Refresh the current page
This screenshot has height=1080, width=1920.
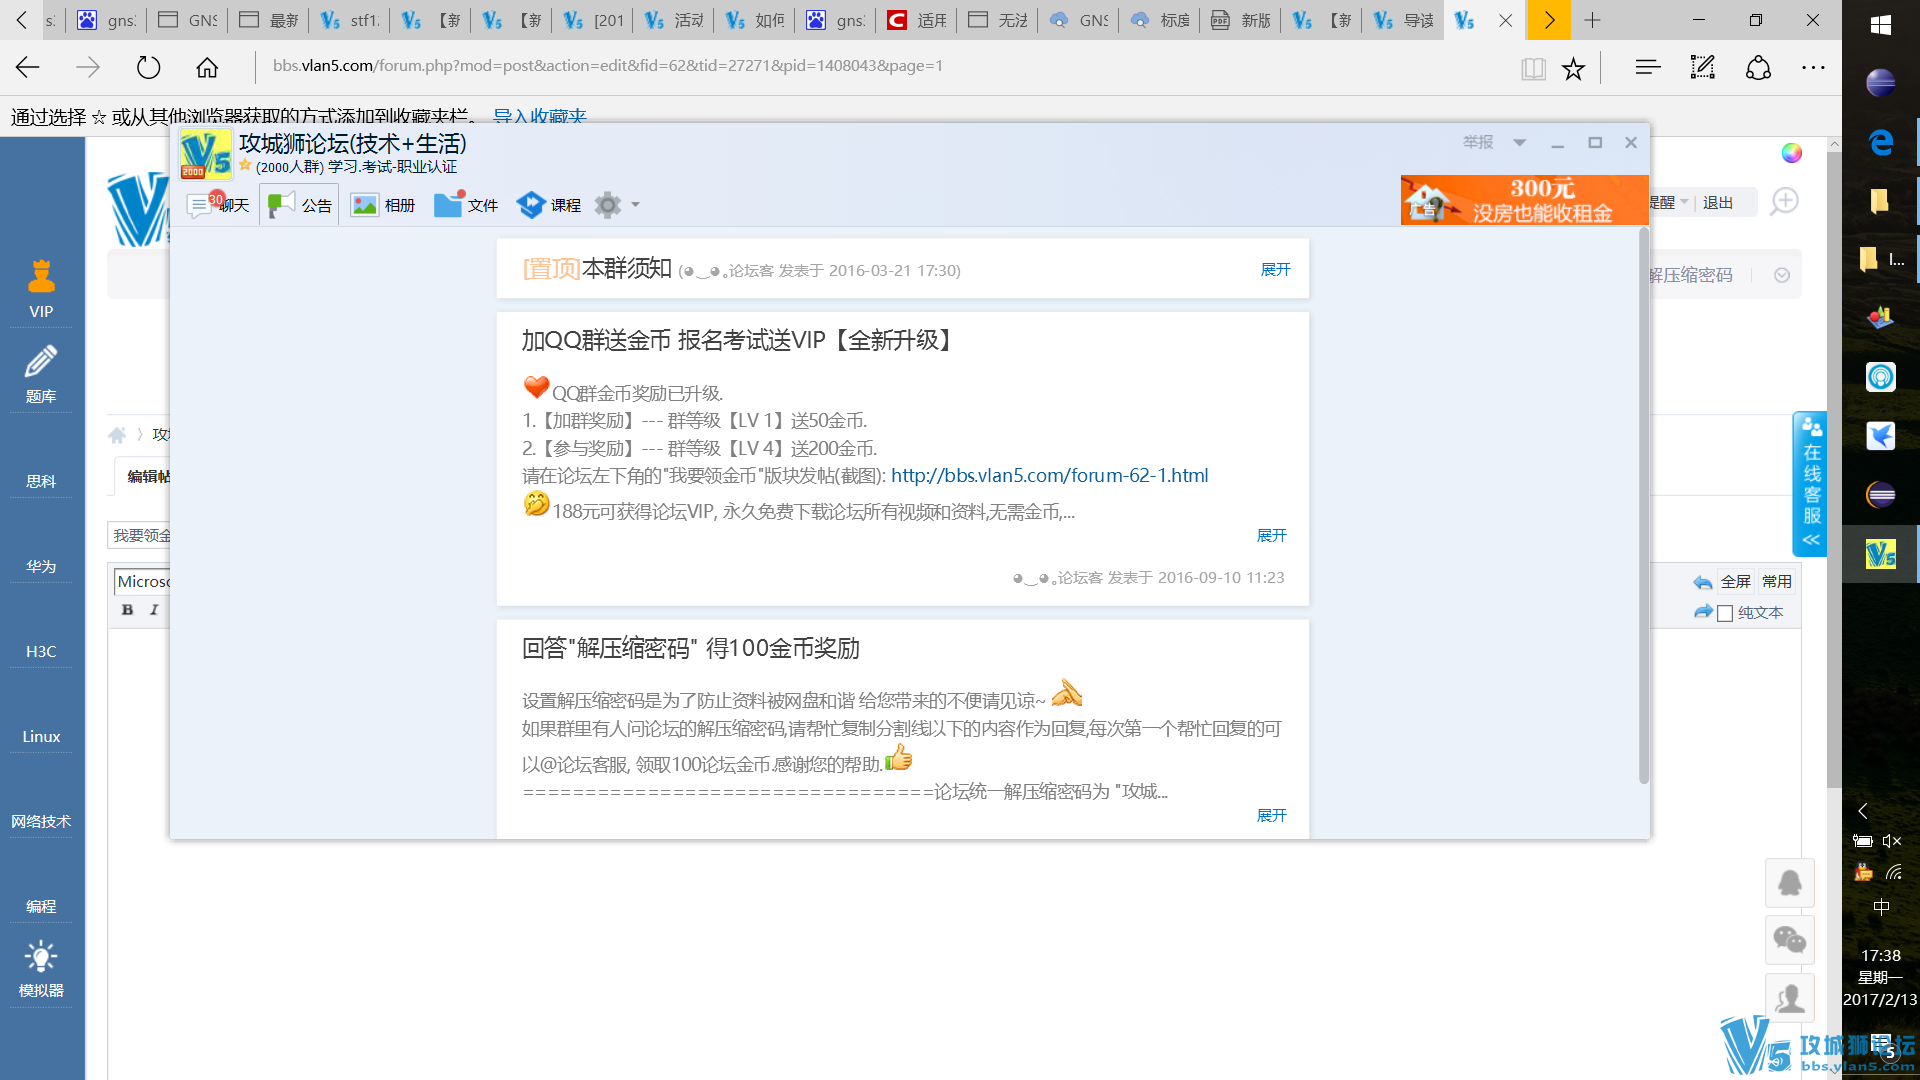148,67
